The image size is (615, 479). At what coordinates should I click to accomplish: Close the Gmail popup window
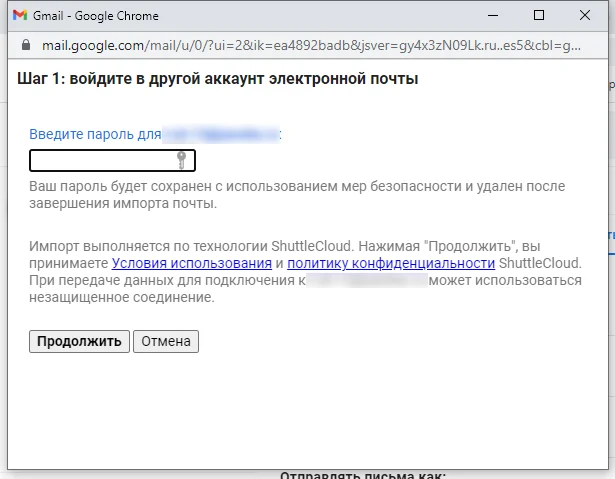click(x=585, y=15)
